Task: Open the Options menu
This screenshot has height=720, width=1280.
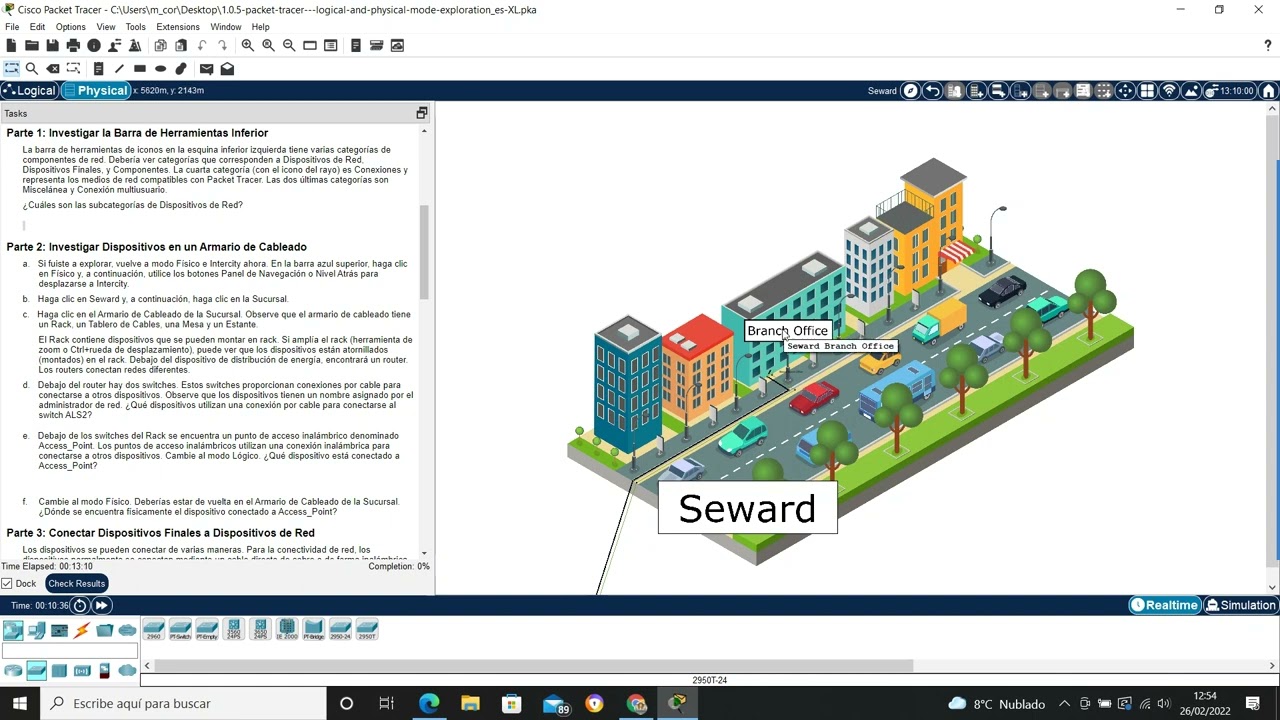Action: (70, 27)
